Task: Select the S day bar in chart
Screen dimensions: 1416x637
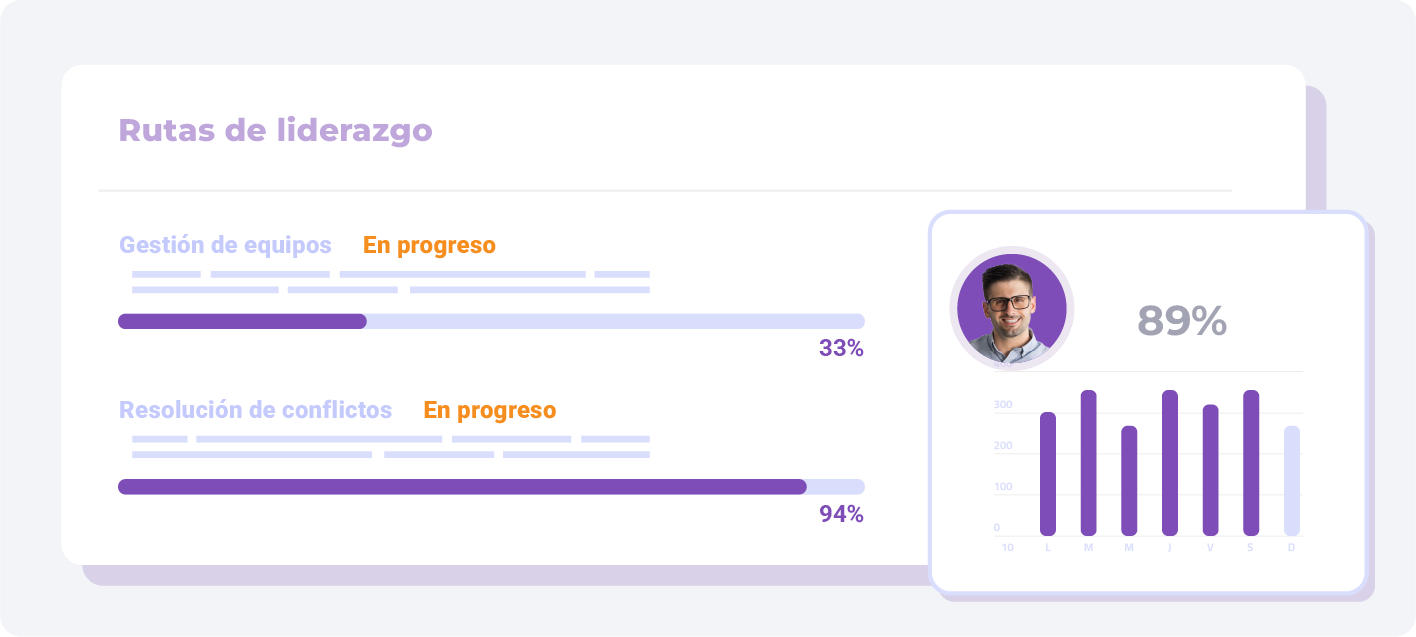Action: (1251, 463)
